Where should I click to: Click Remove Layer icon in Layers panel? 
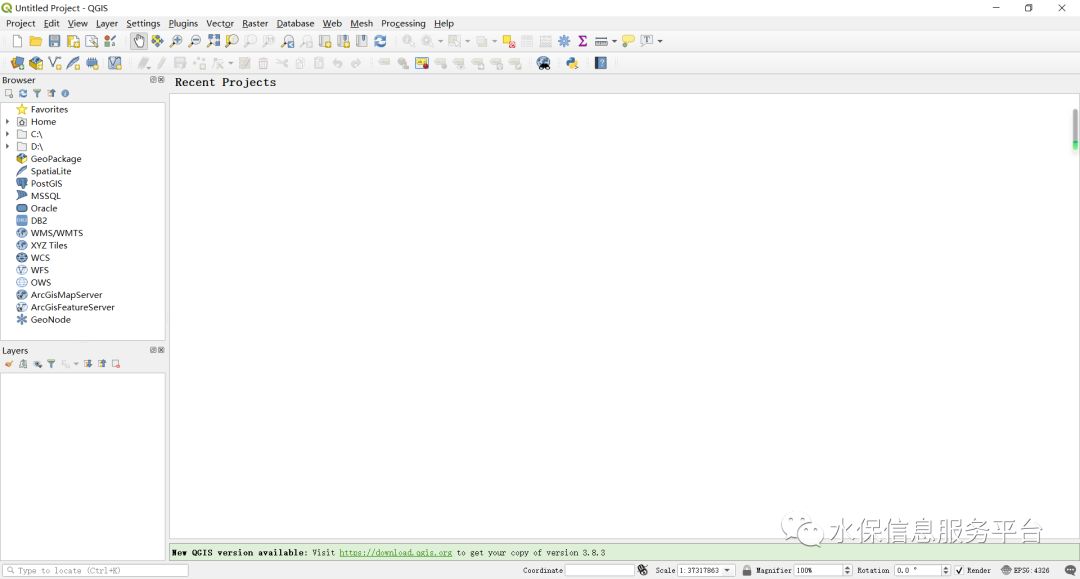point(116,364)
